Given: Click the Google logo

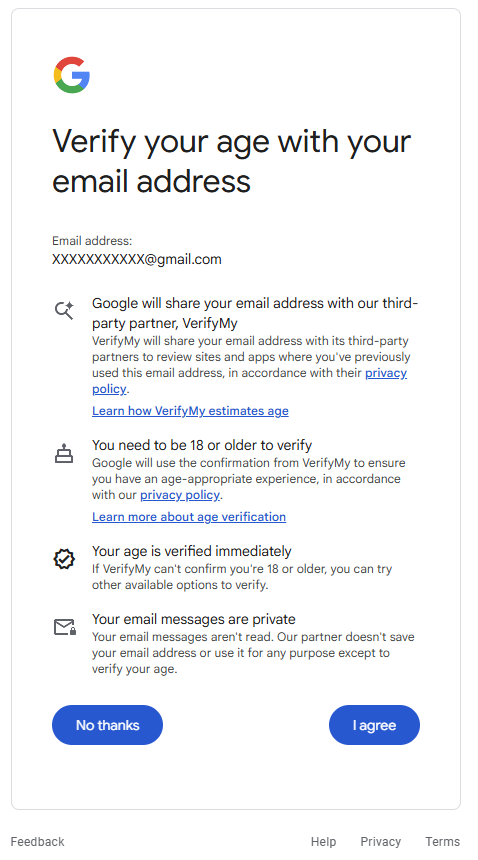Looking at the screenshot, I should click(72, 75).
